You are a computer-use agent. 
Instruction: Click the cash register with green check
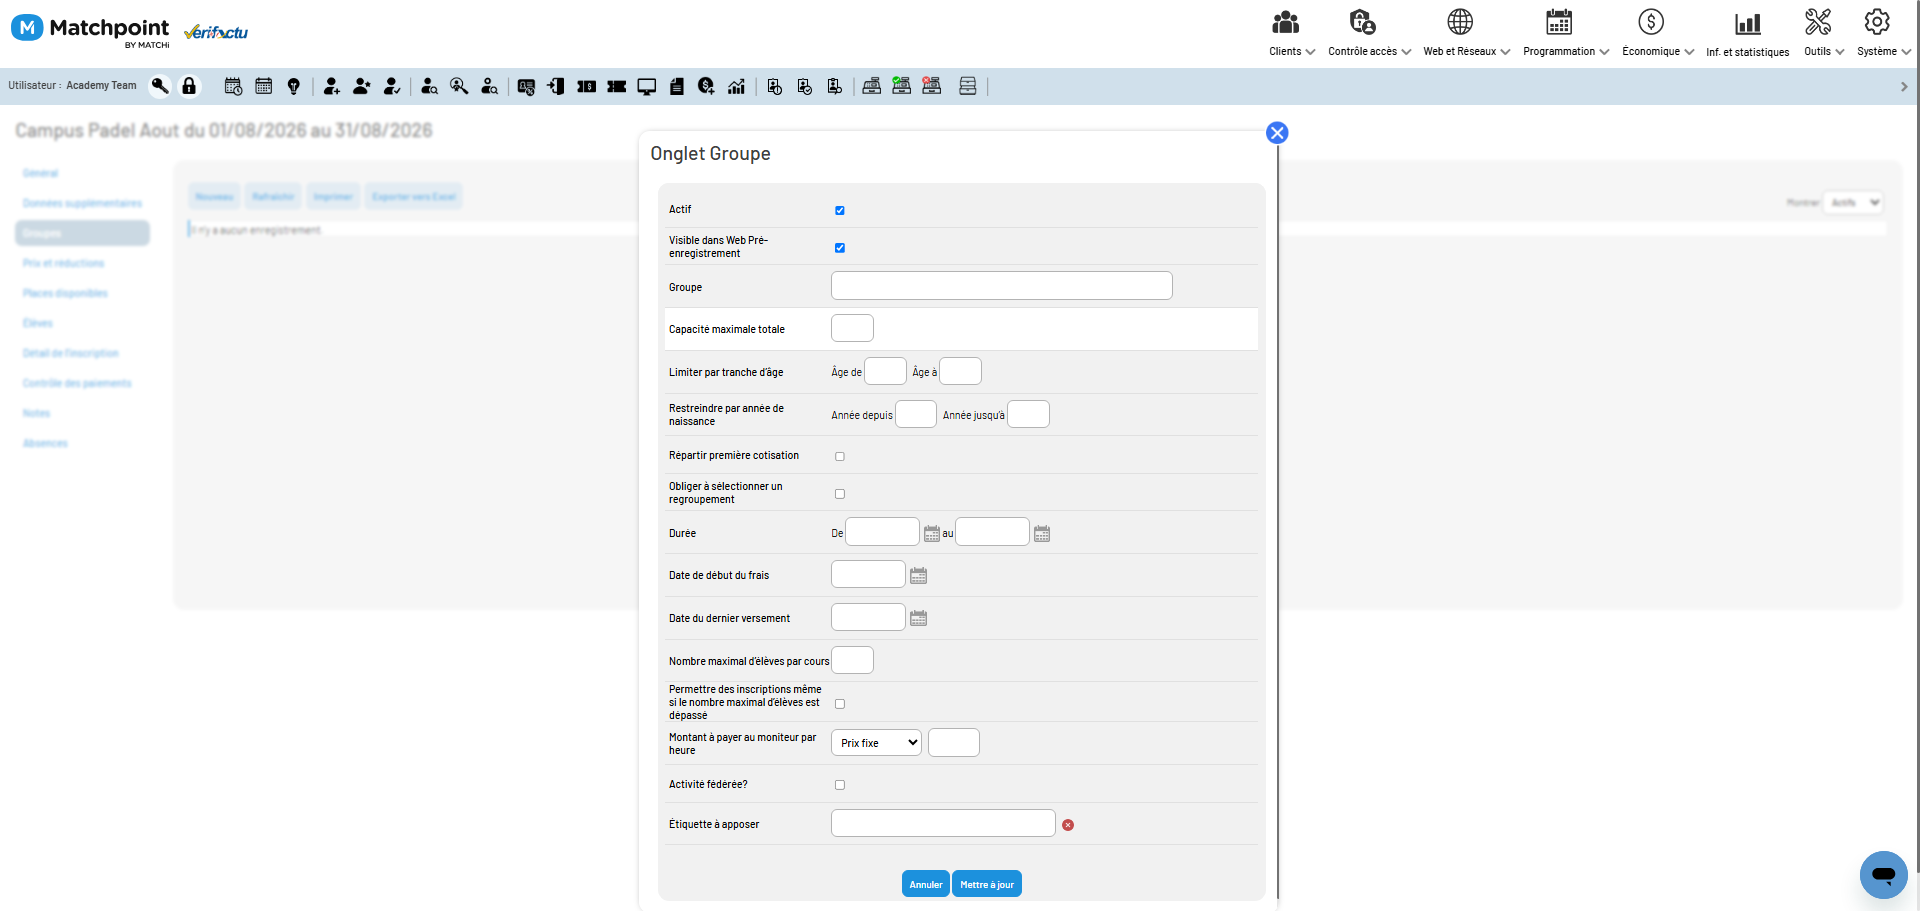pyautogui.click(x=902, y=86)
